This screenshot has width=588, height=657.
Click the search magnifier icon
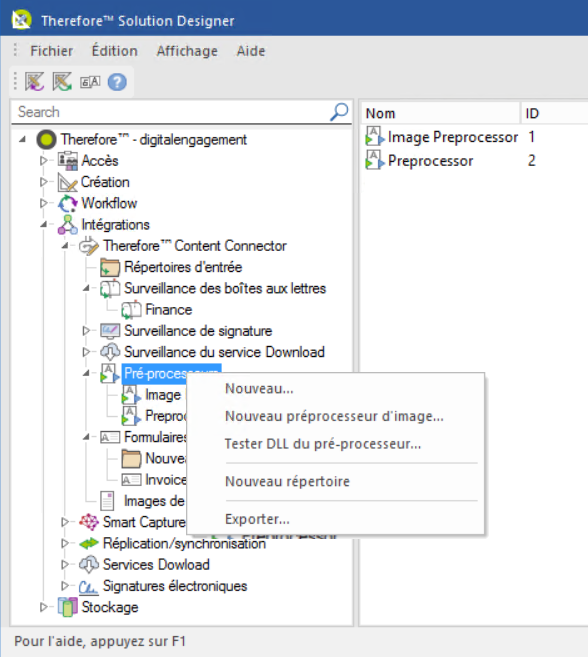click(x=339, y=112)
